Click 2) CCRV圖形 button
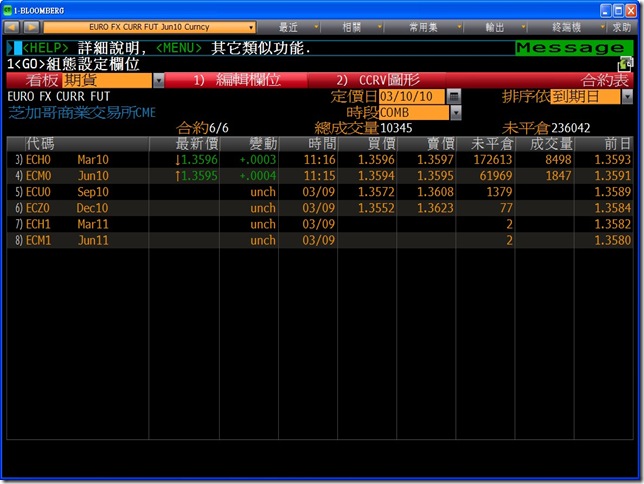644x484 pixels. (x=378, y=80)
